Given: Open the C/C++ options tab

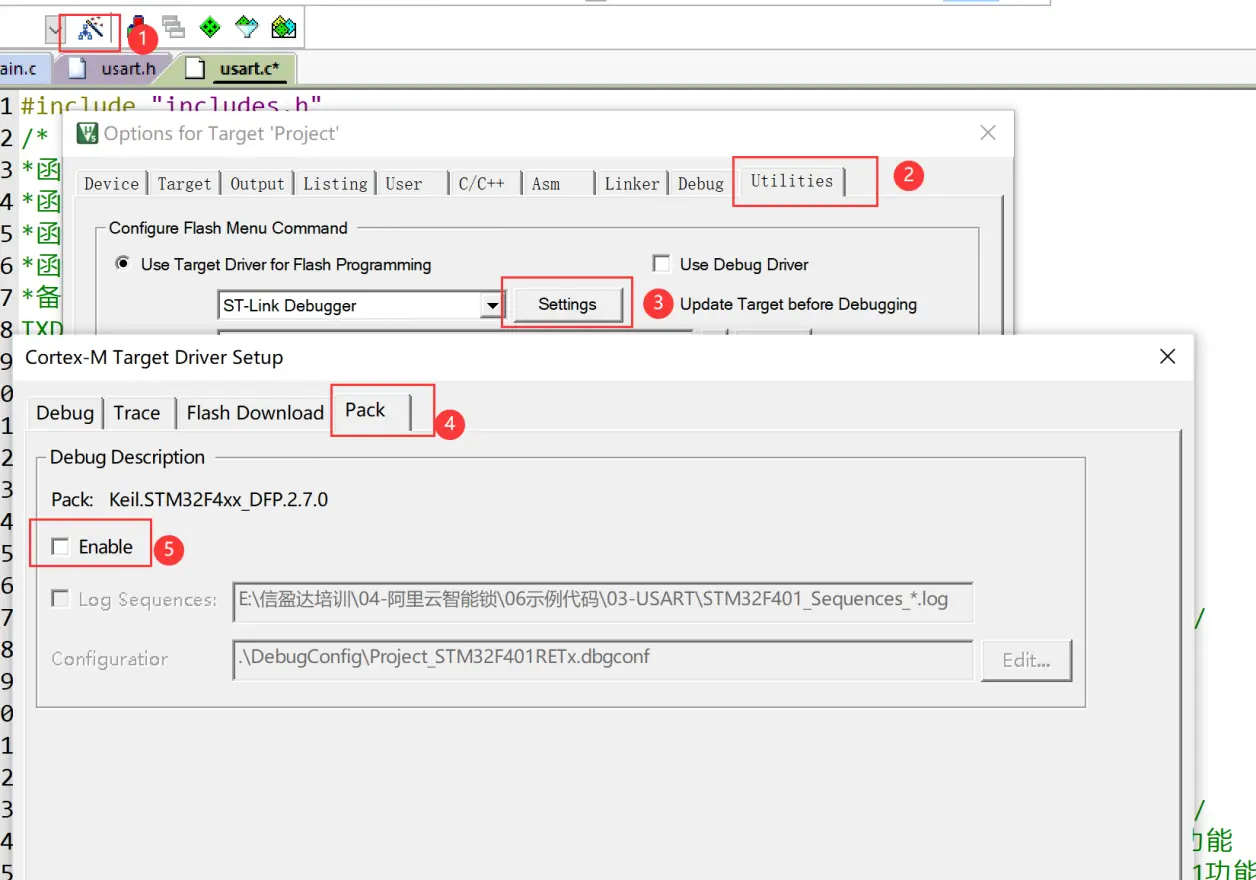Looking at the screenshot, I should tap(481, 184).
